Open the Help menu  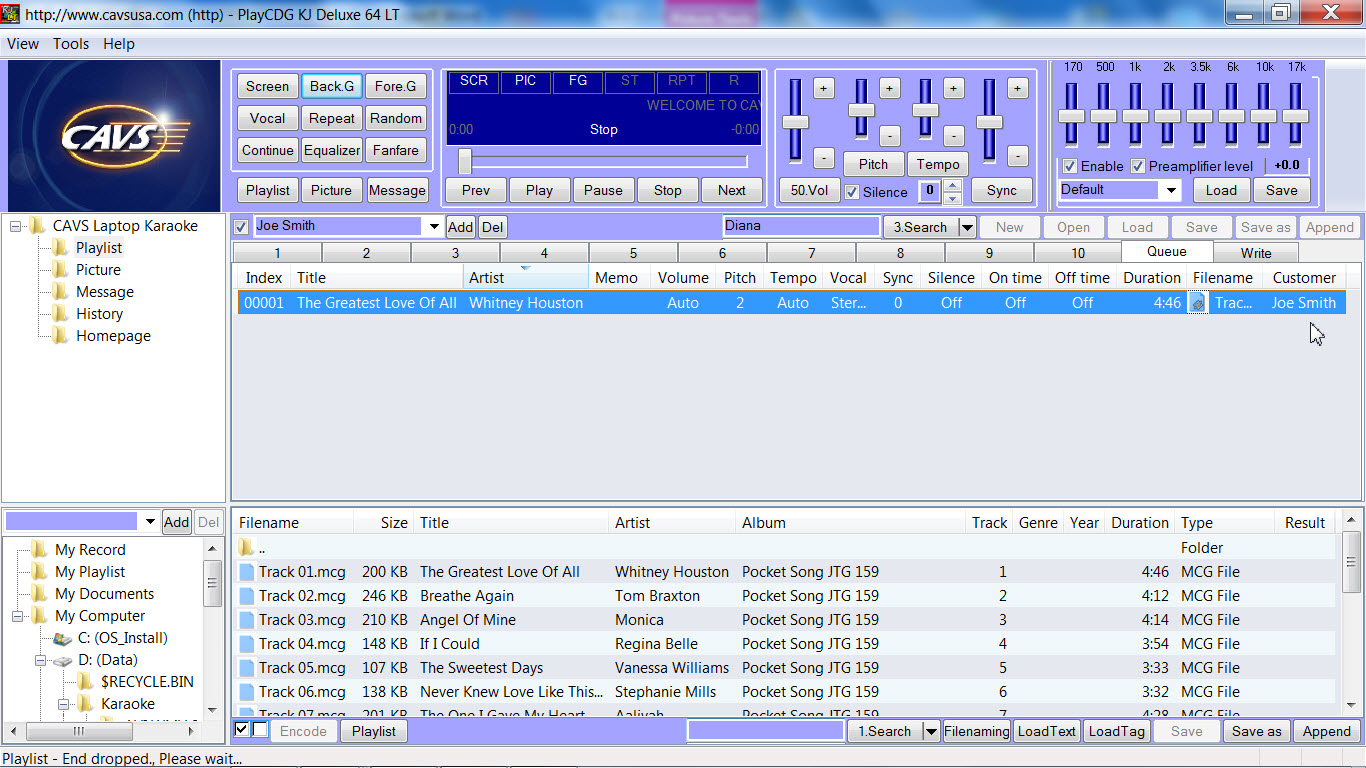119,44
